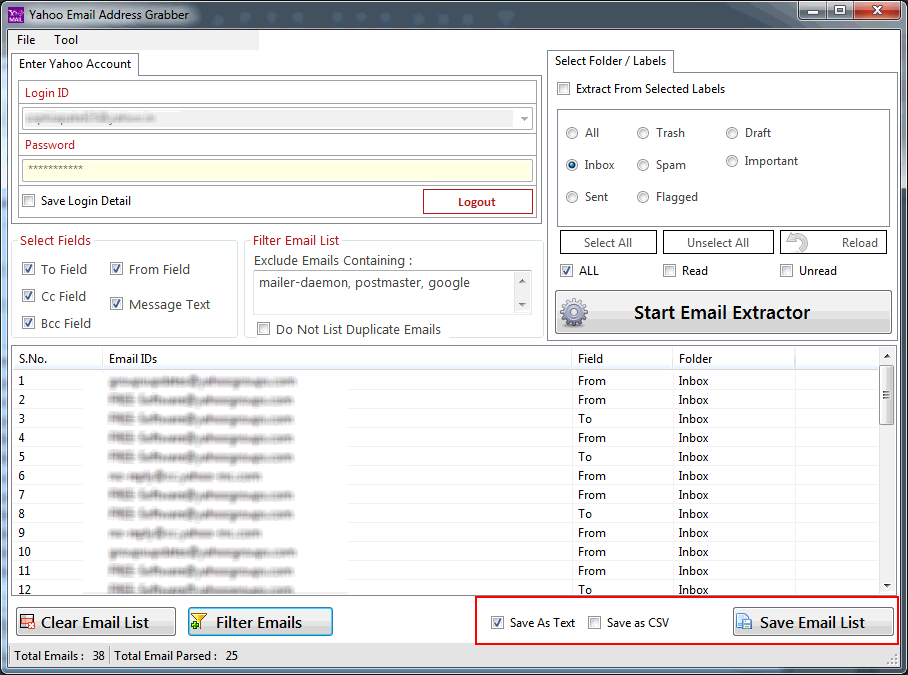Uncheck the Message Text checkbox
This screenshot has height=675, width=908.
tap(116, 303)
